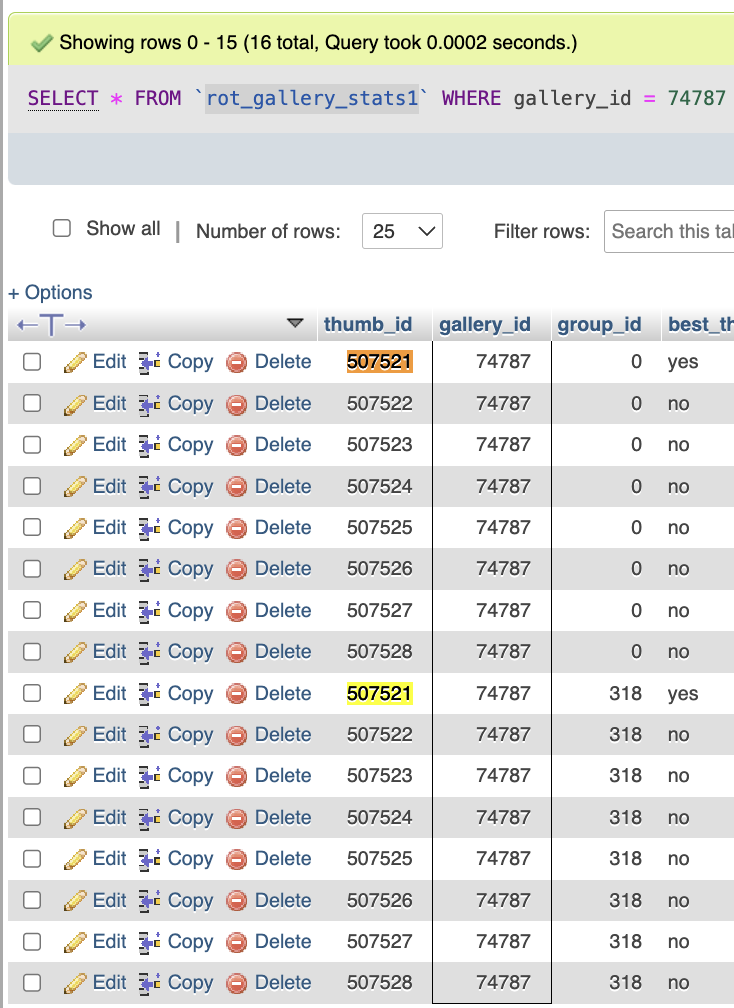Click the yellow highlighted 507521 cell
This screenshot has height=1008, width=734.
(379, 694)
